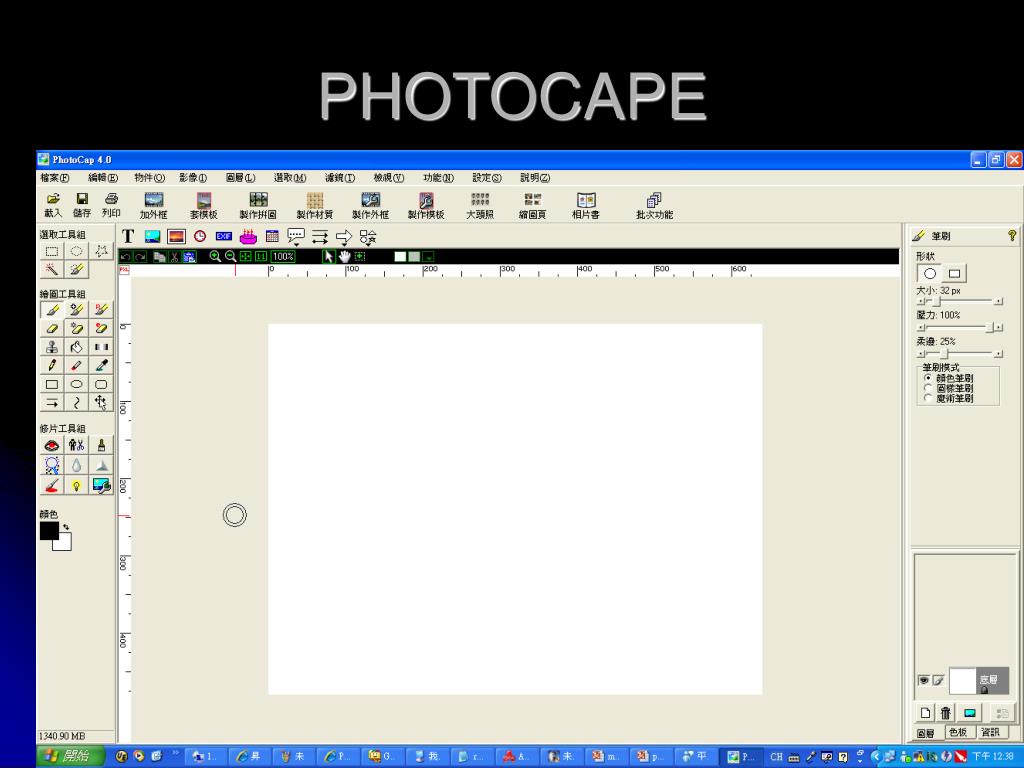Select the magic wand selection tool
Viewport: 1024px width, 768px height.
pyautogui.click(x=52, y=269)
